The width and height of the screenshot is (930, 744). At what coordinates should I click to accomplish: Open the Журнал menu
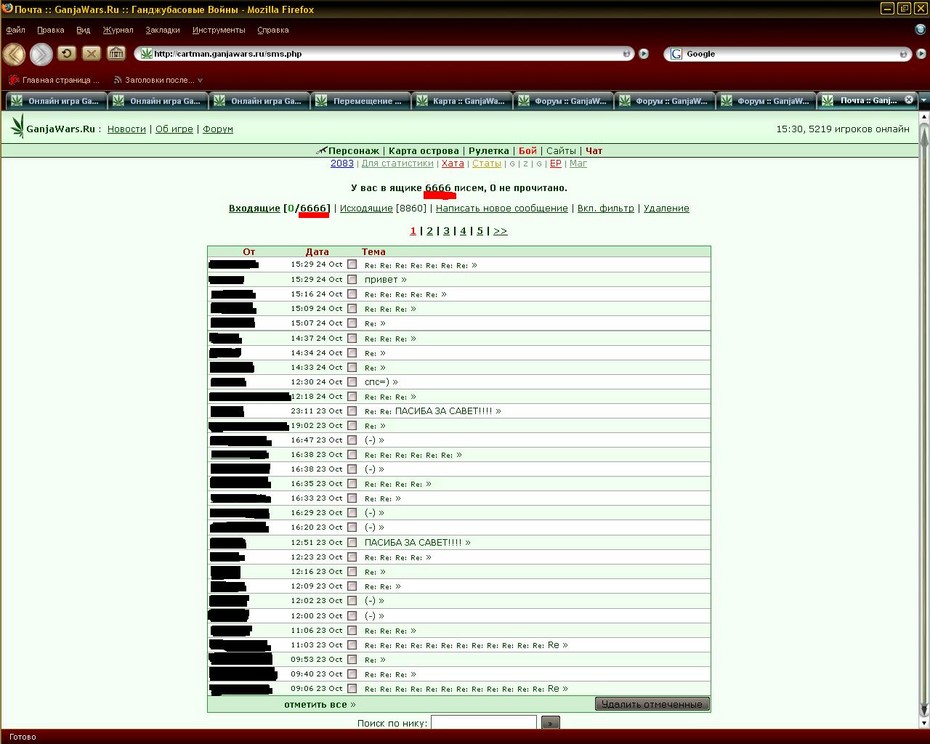(118, 30)
